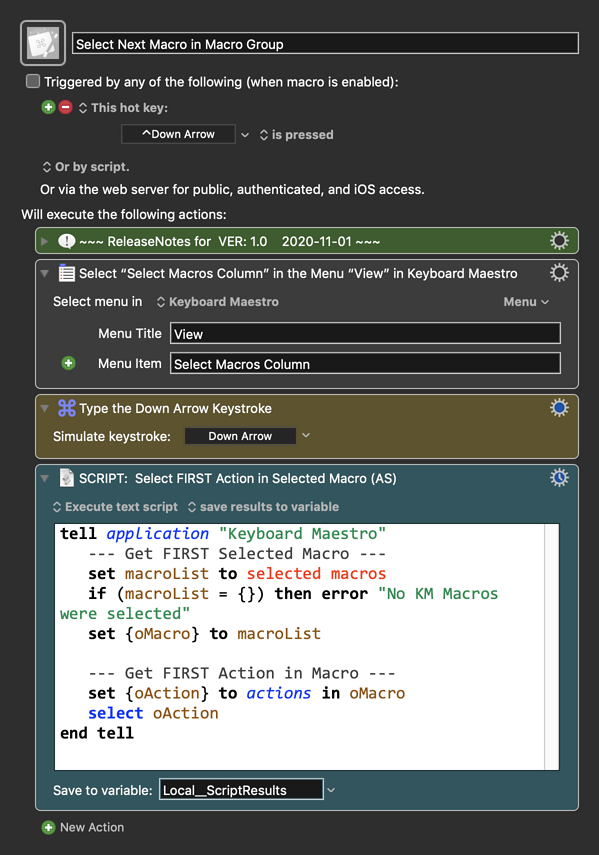
Task: Open the Menu dropdown in the Select menu action
Action: [x=526, y=302]
